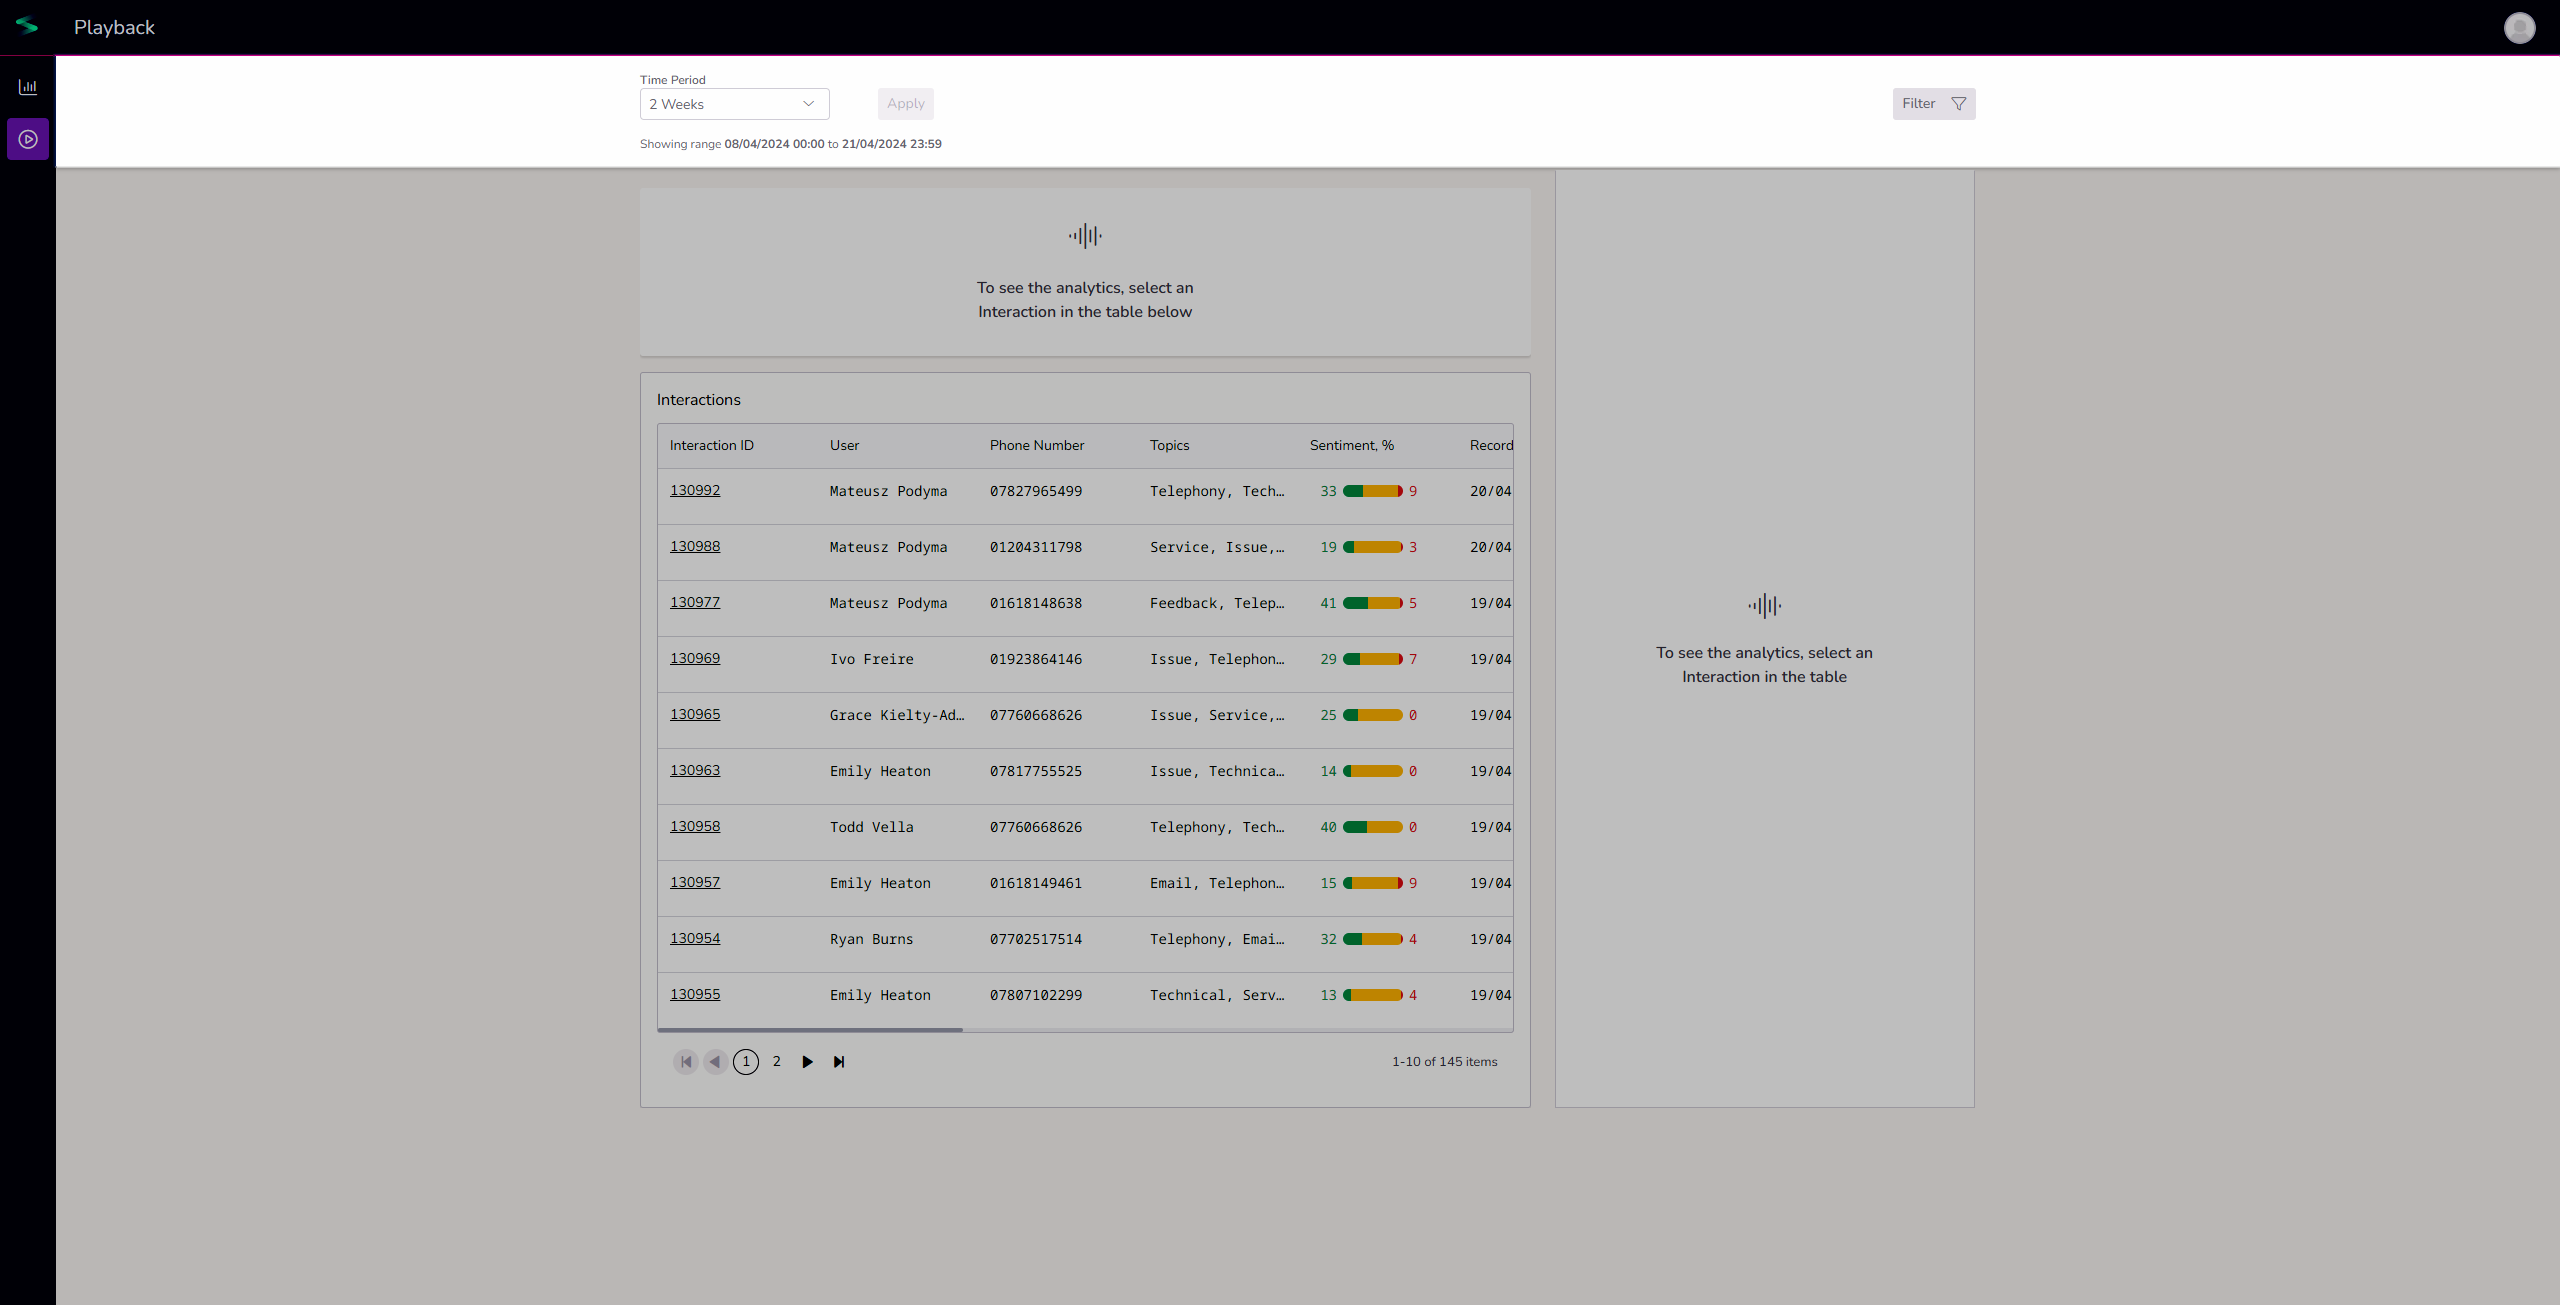Open the analytics chart sidebar icon
The width and height of the screenshot is (2560, 1305).
click(28, 87)
